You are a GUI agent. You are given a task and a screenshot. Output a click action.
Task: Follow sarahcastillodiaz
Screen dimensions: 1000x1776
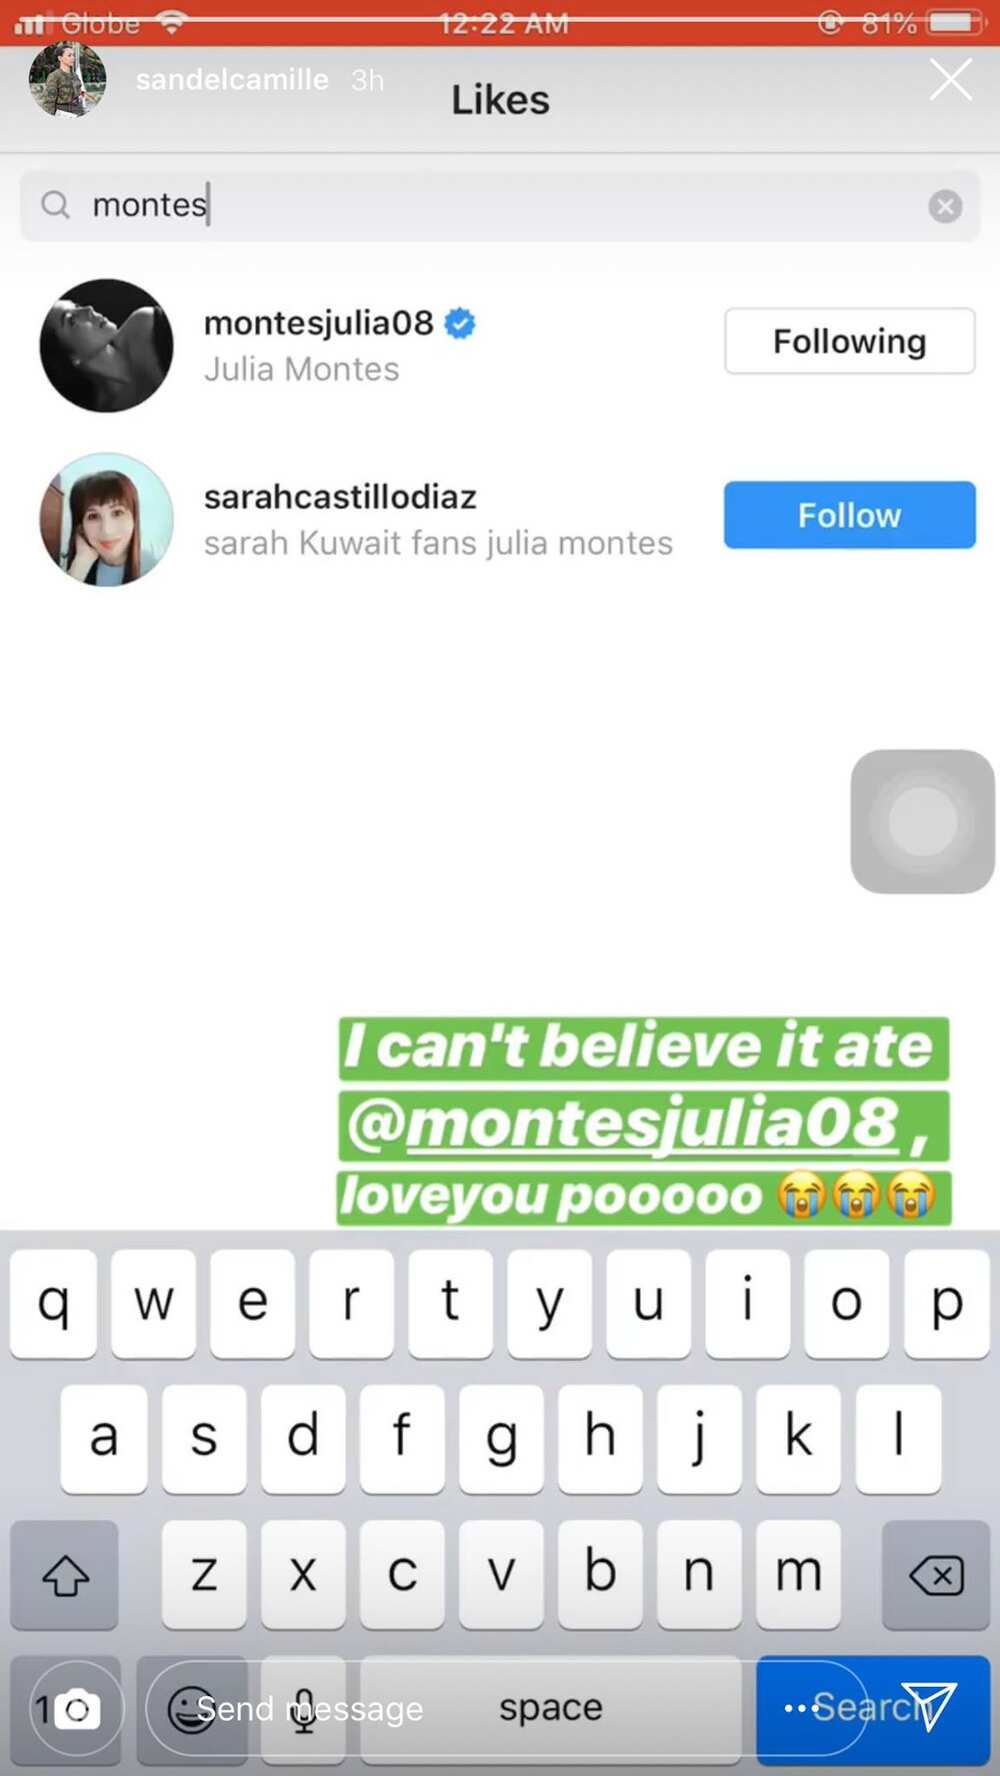[x=849, y=515]
